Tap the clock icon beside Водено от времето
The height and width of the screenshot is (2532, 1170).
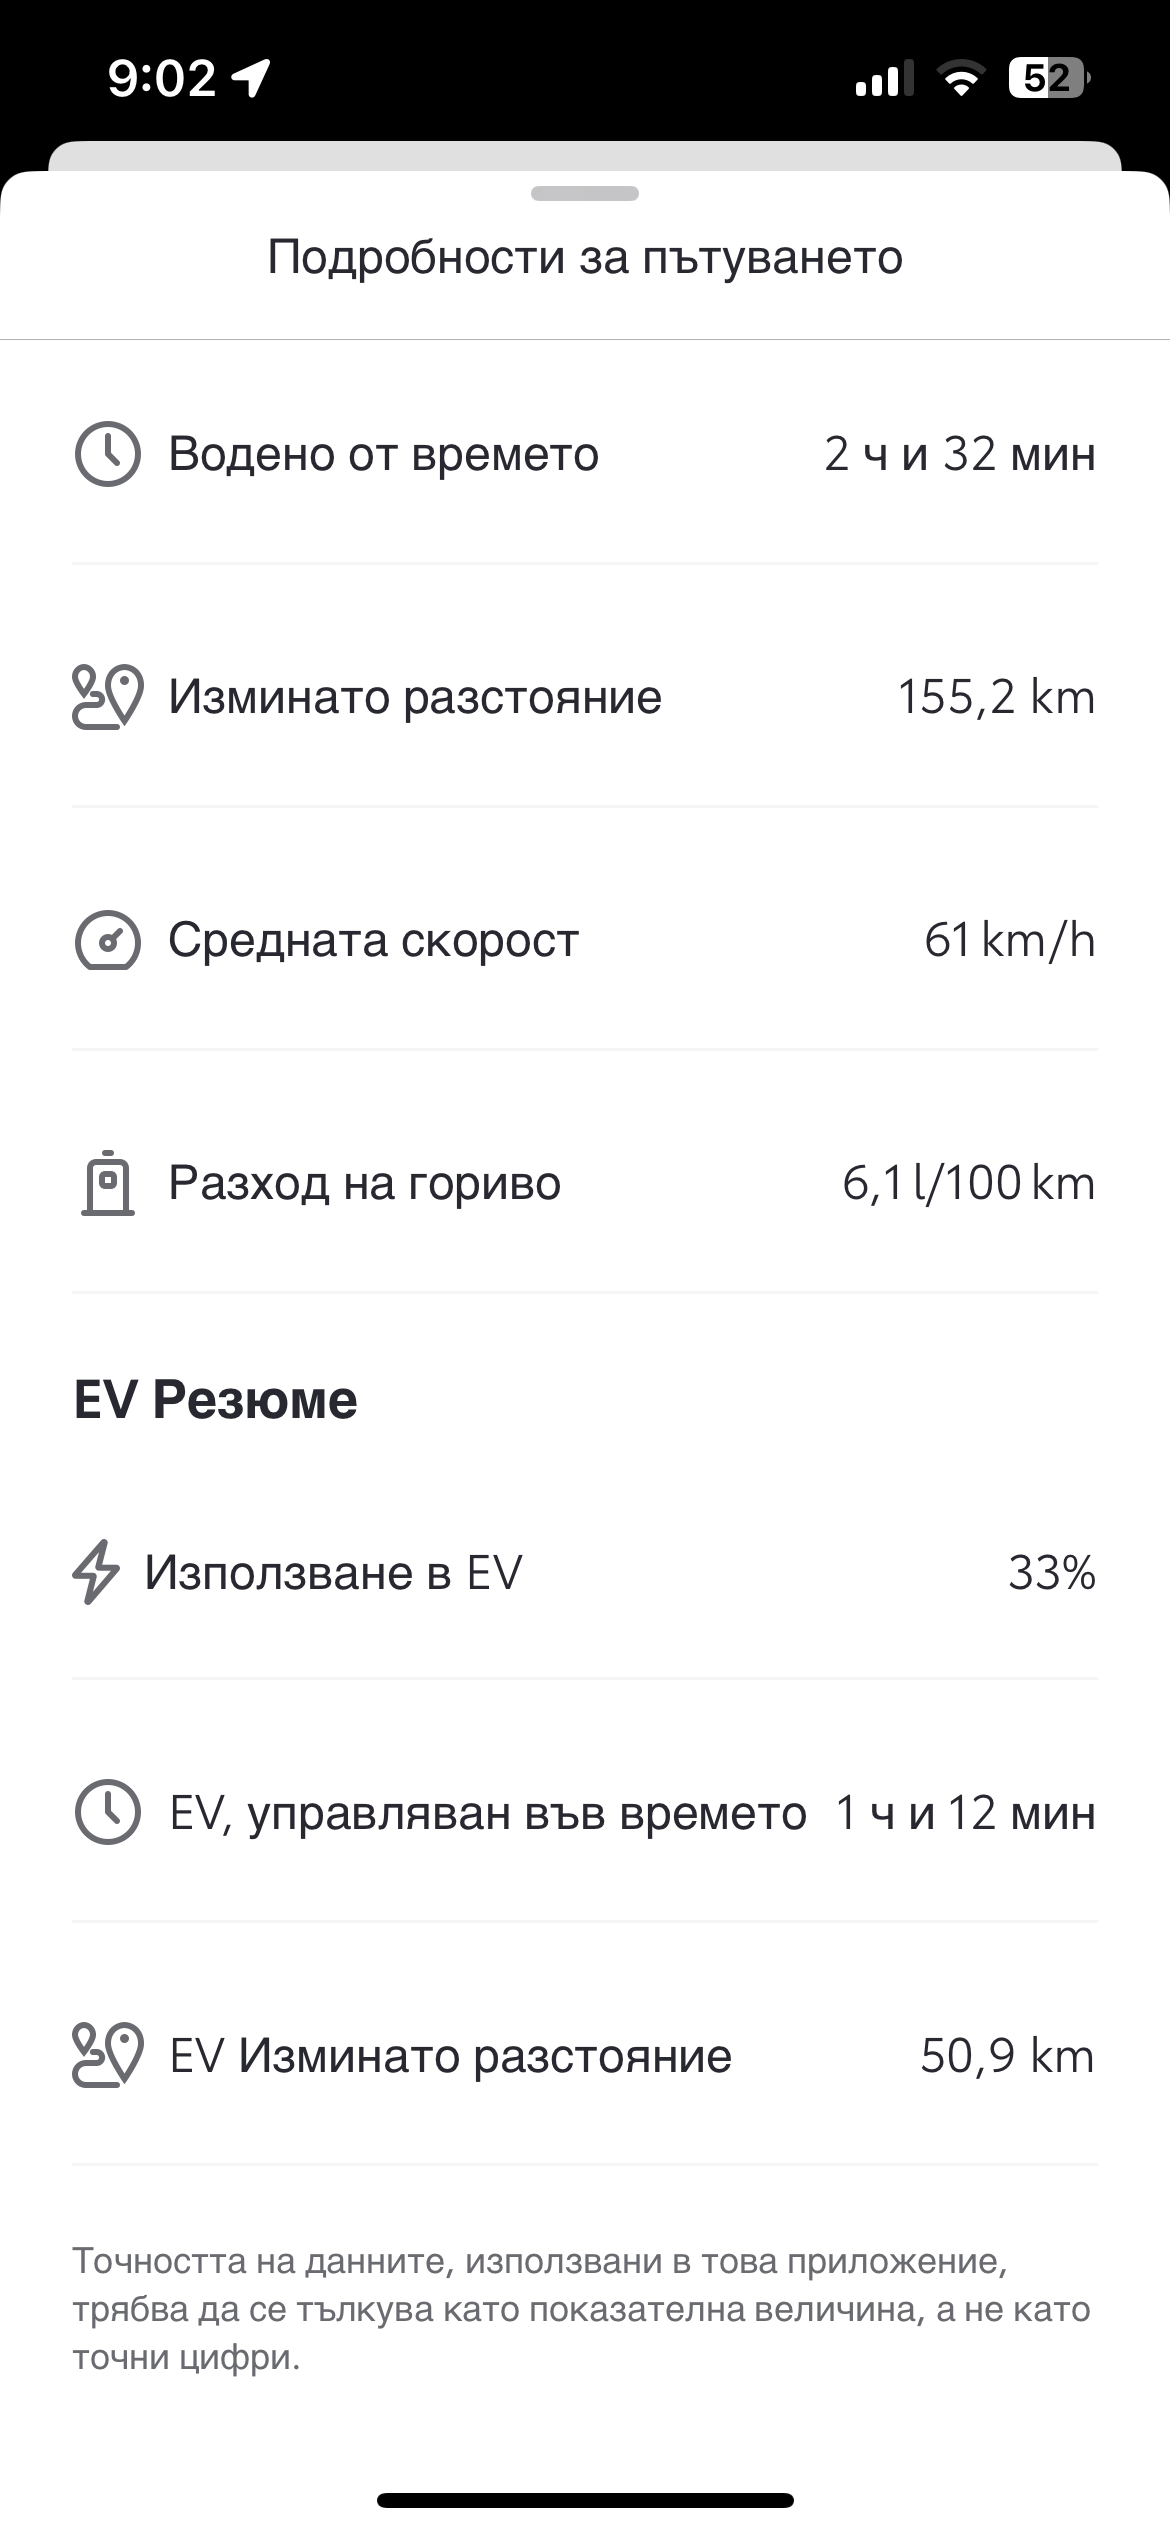tap(107, 454)
